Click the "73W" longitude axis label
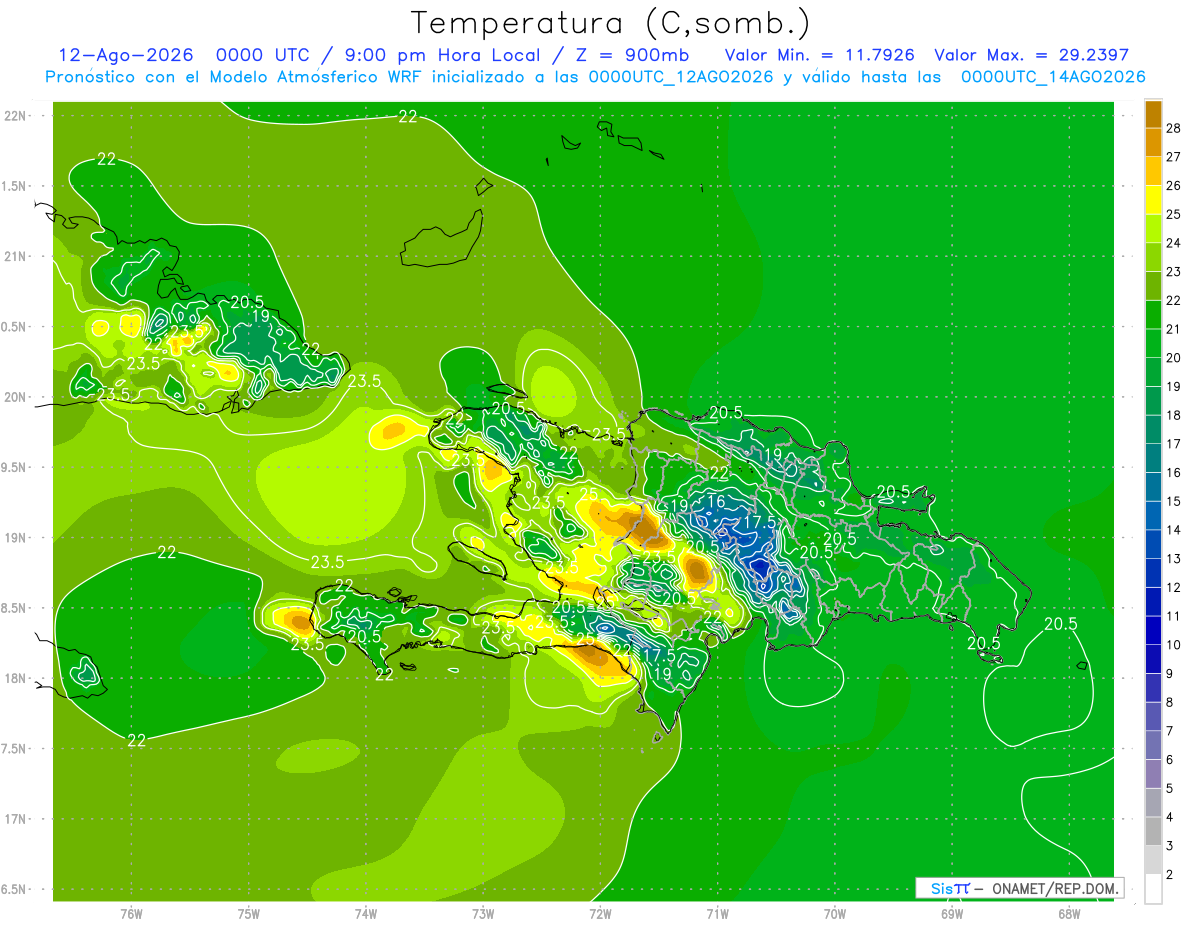1200x927 pixels. point(483,913)
